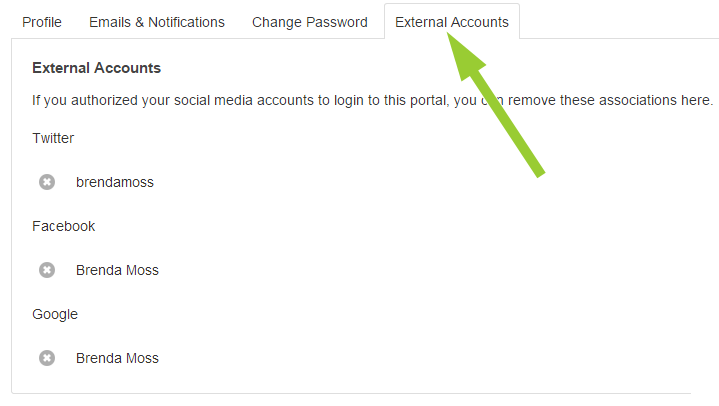719x406 pixels.
Task: Remove the Facebook Brenda Moss association
Action: coord(47,270)
